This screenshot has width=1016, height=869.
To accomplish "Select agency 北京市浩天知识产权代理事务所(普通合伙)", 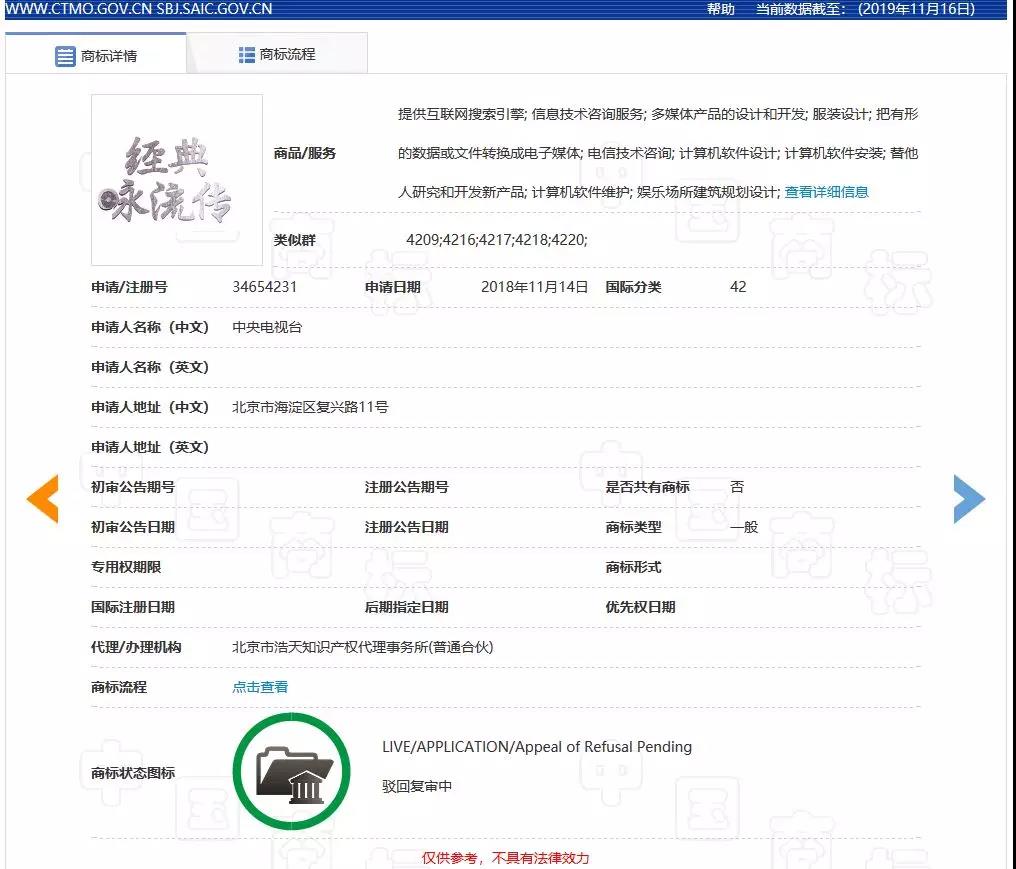I will click(363, 647).
